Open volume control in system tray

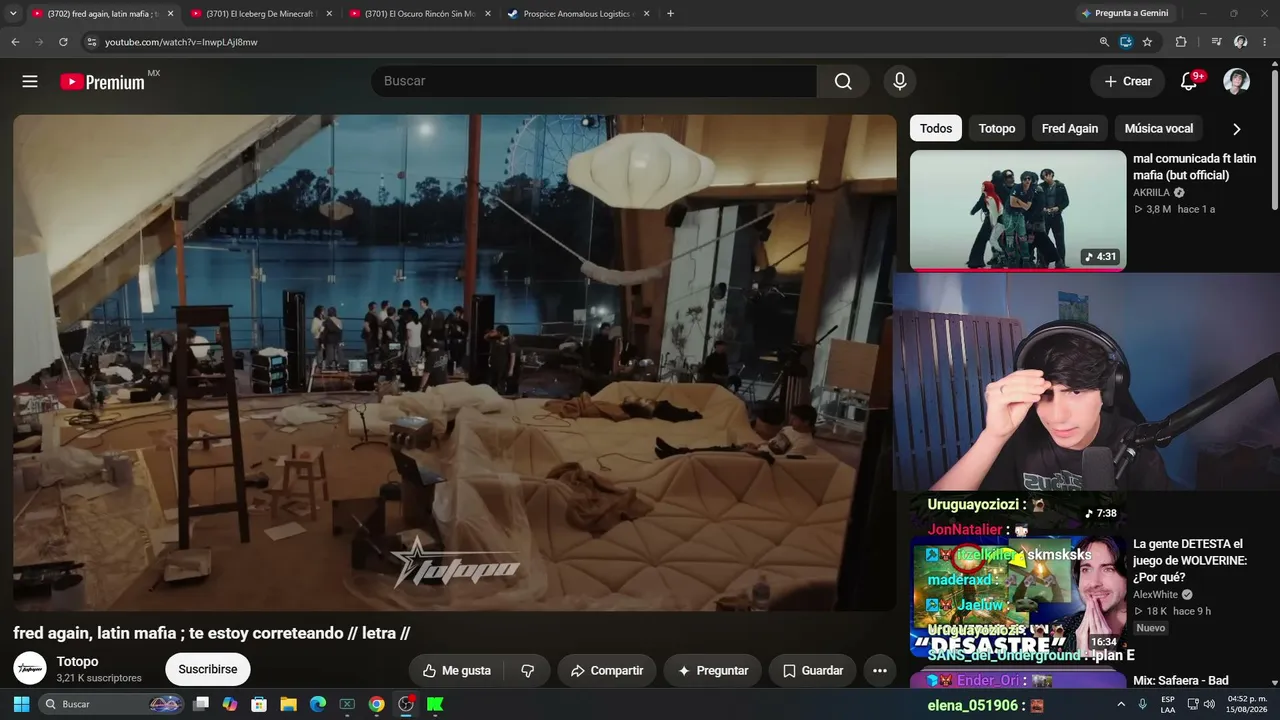[x=1209, y=704]
